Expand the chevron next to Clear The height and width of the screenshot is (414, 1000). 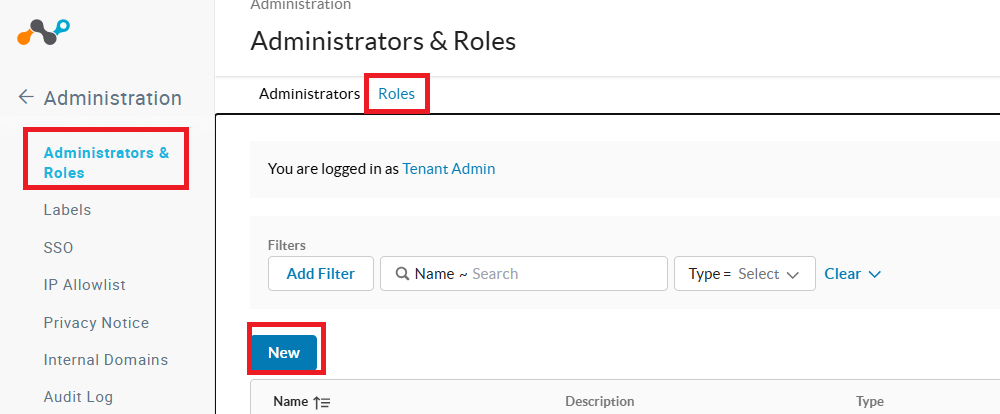[875, 274]
